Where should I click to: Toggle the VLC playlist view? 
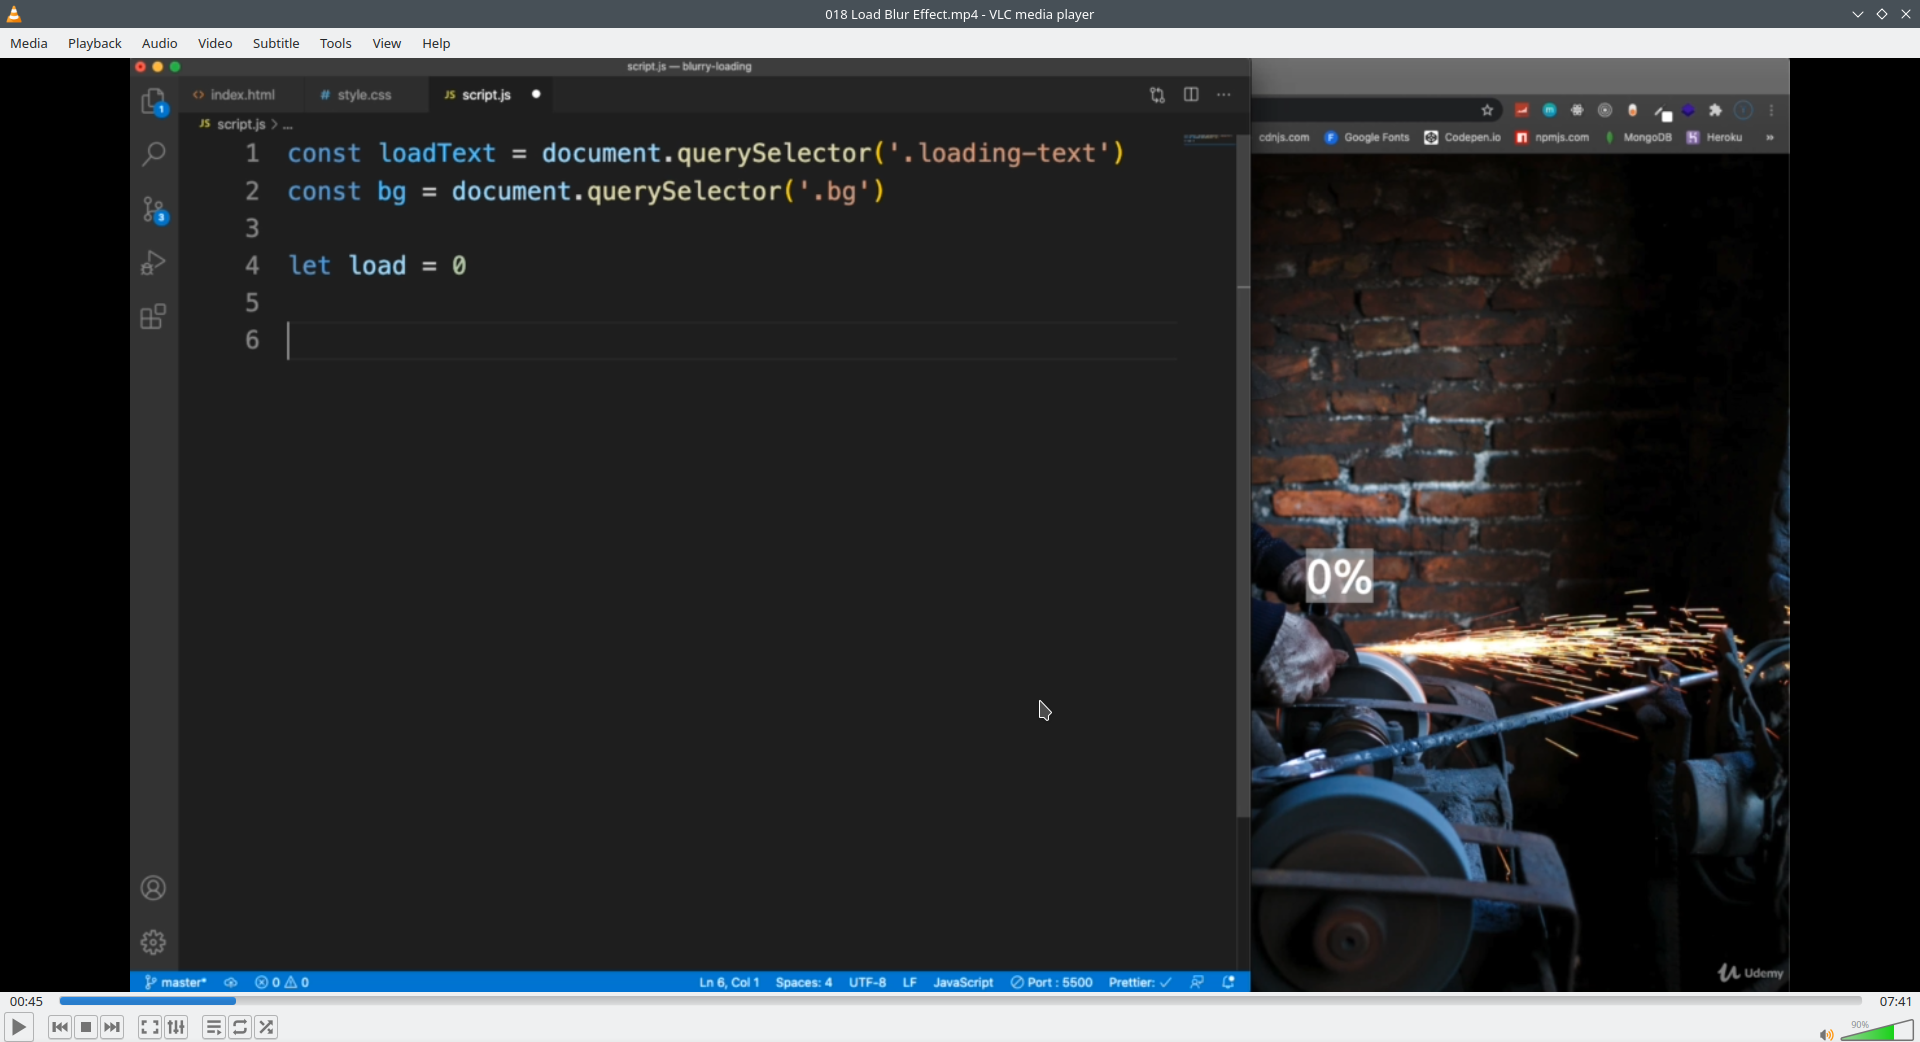pos(214,1027)
